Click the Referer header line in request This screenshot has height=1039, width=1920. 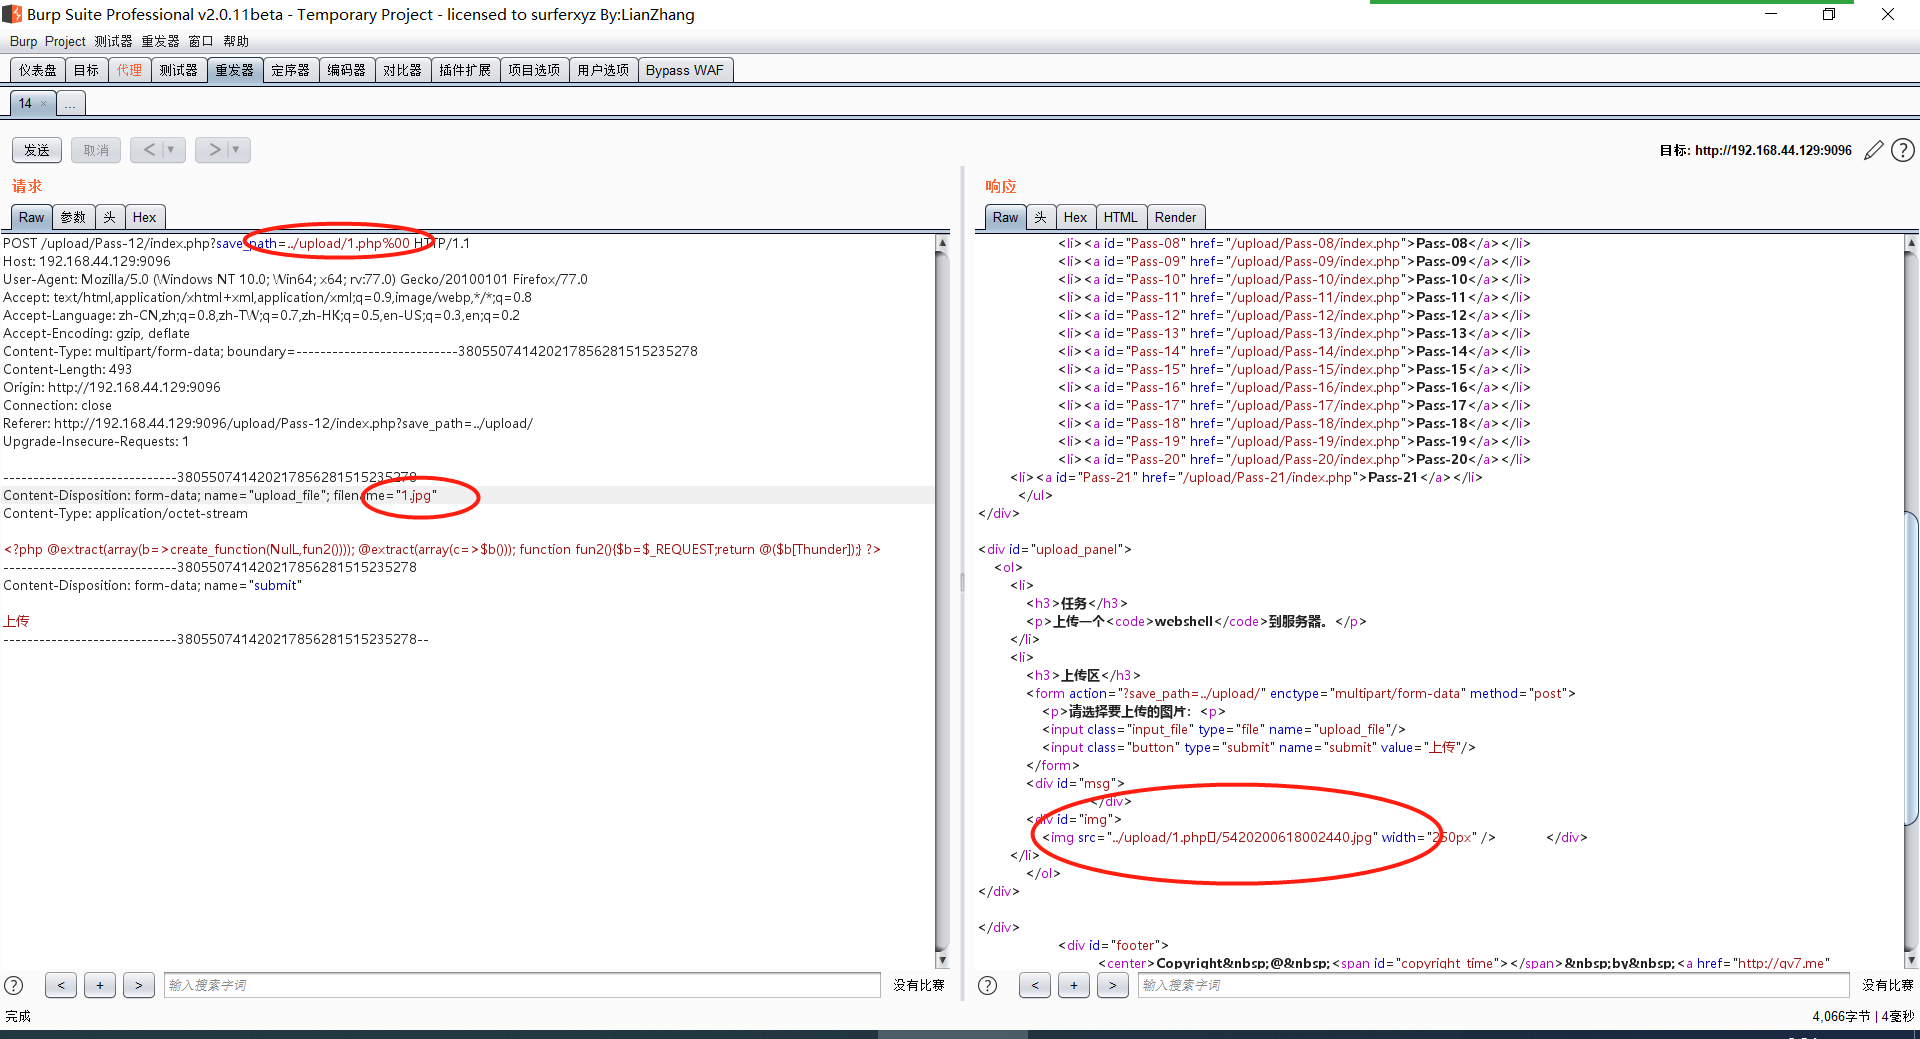pyautogui.click(x=268, y=423)
